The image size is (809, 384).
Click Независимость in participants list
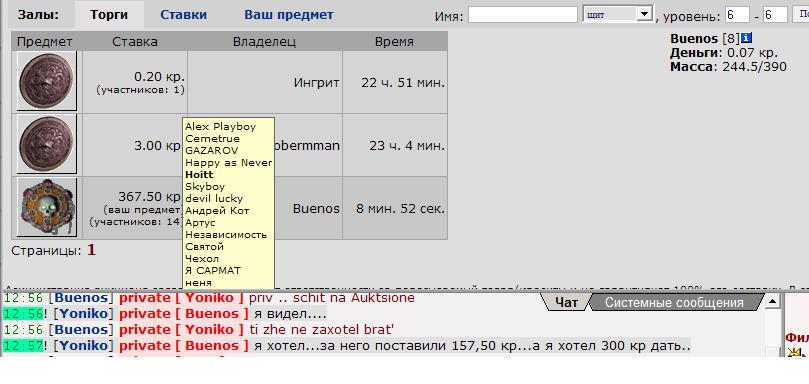click(226, 234)
